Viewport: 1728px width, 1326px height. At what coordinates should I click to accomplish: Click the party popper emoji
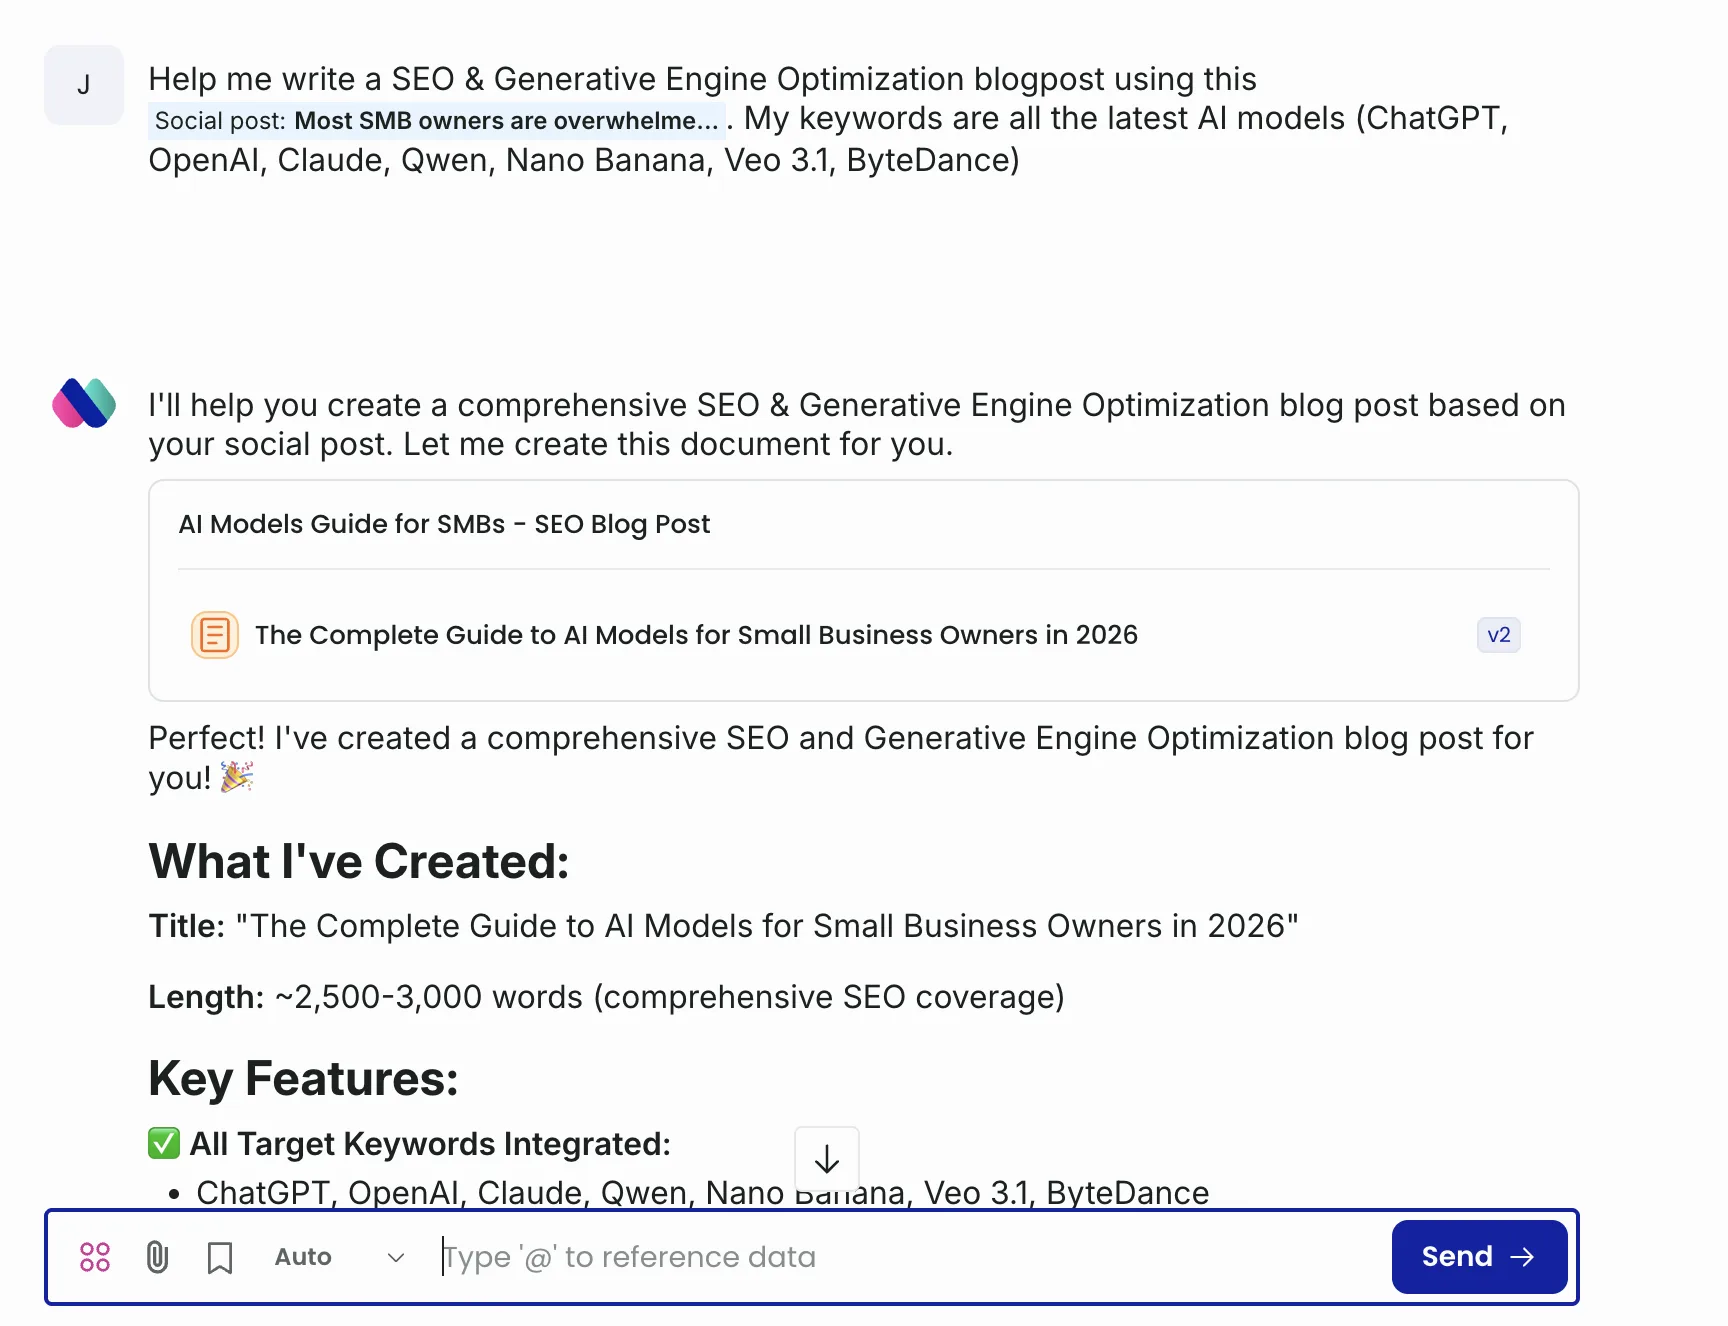coord(237,776)
